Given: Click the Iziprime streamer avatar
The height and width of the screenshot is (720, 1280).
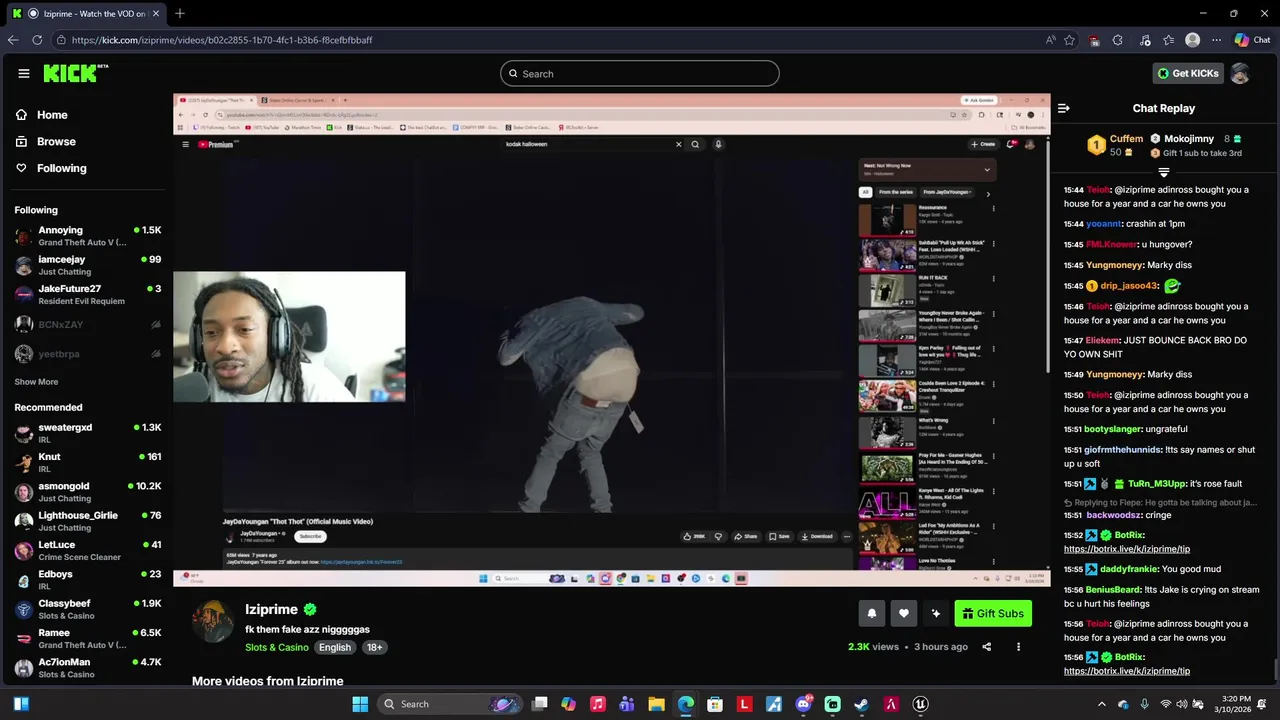Looking at the screenshot, I should point(213,621).
